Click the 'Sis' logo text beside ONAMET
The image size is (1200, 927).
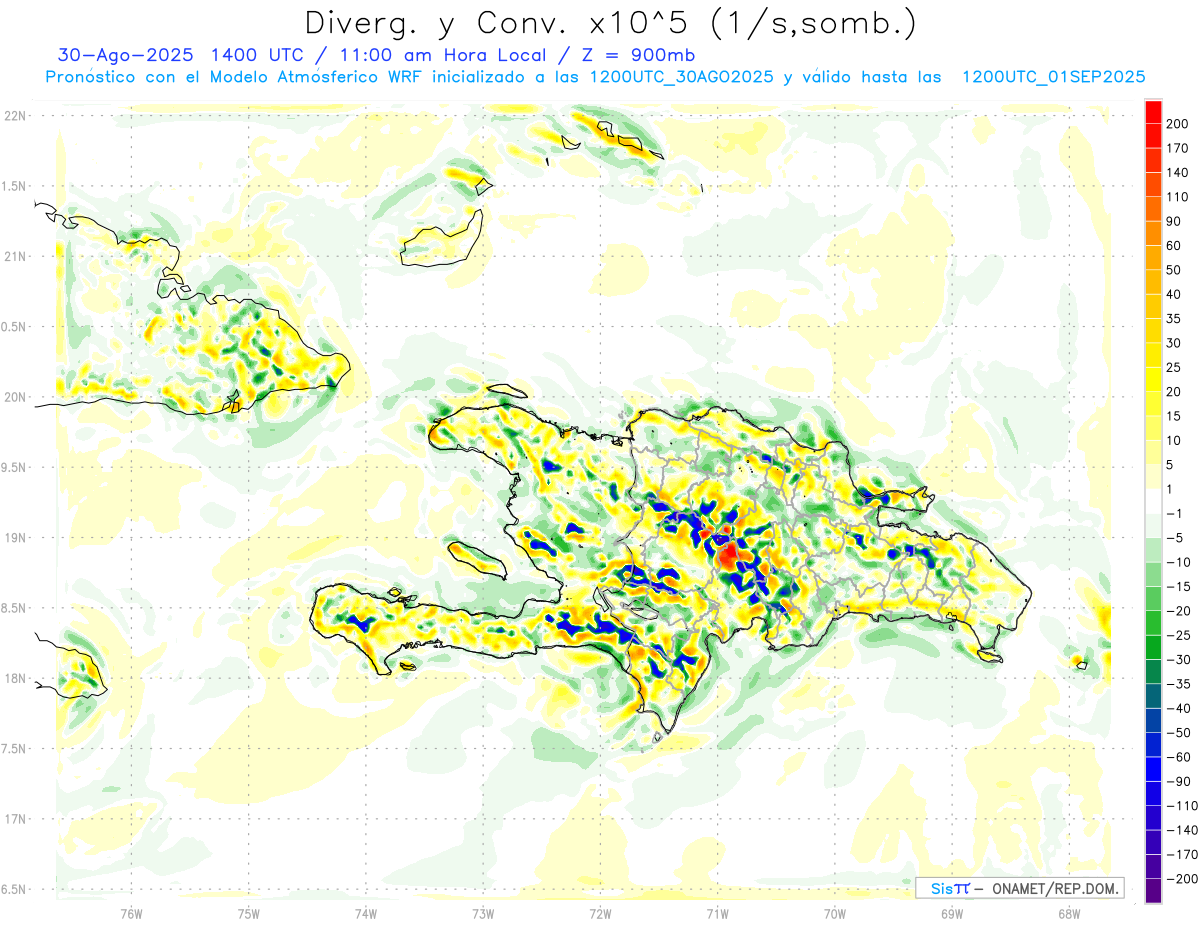[941, 889]
